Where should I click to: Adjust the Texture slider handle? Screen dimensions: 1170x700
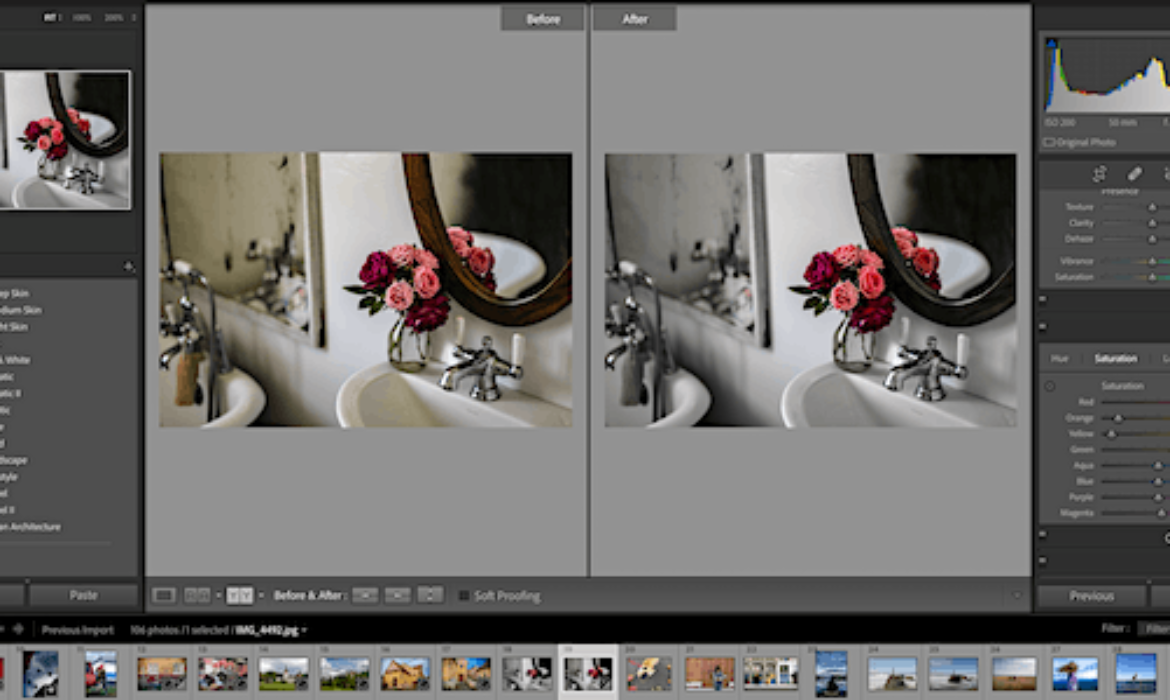click(x=1152, y=207)
